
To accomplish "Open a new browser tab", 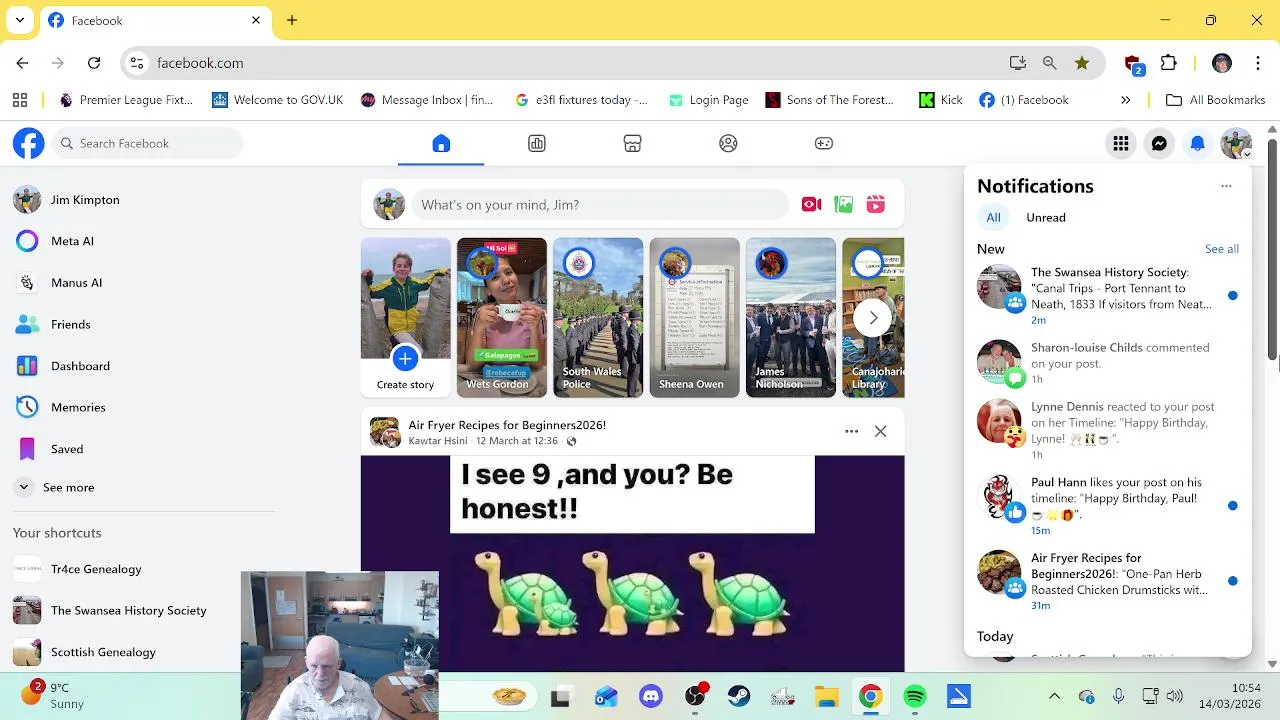I will (x=292, y=20).
